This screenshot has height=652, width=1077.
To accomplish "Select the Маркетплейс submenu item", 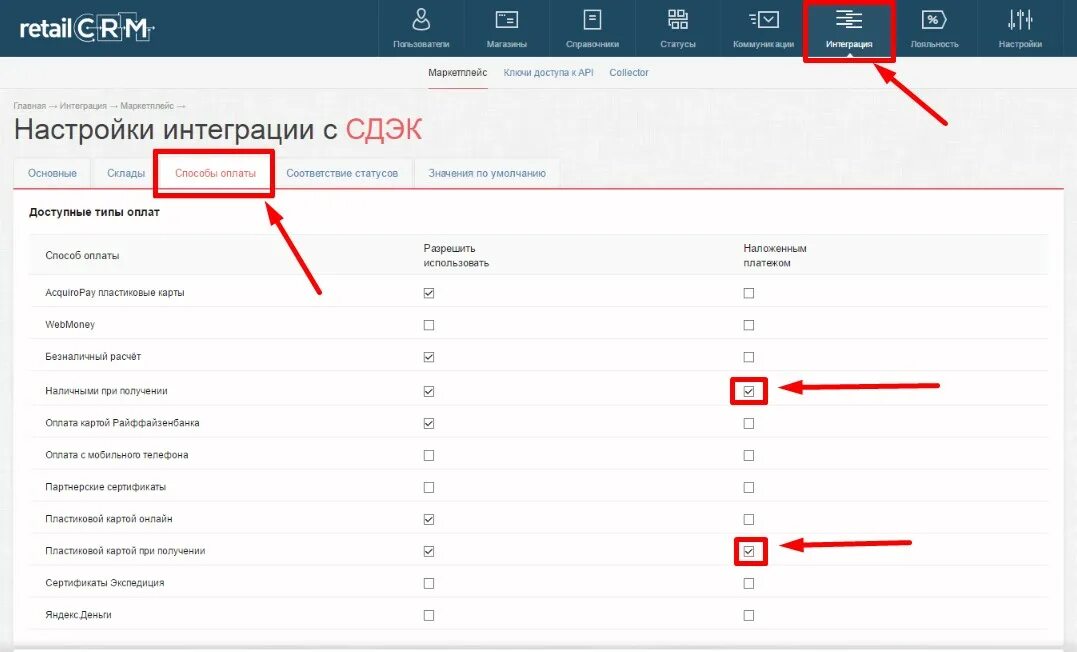I will pos(457,72).
